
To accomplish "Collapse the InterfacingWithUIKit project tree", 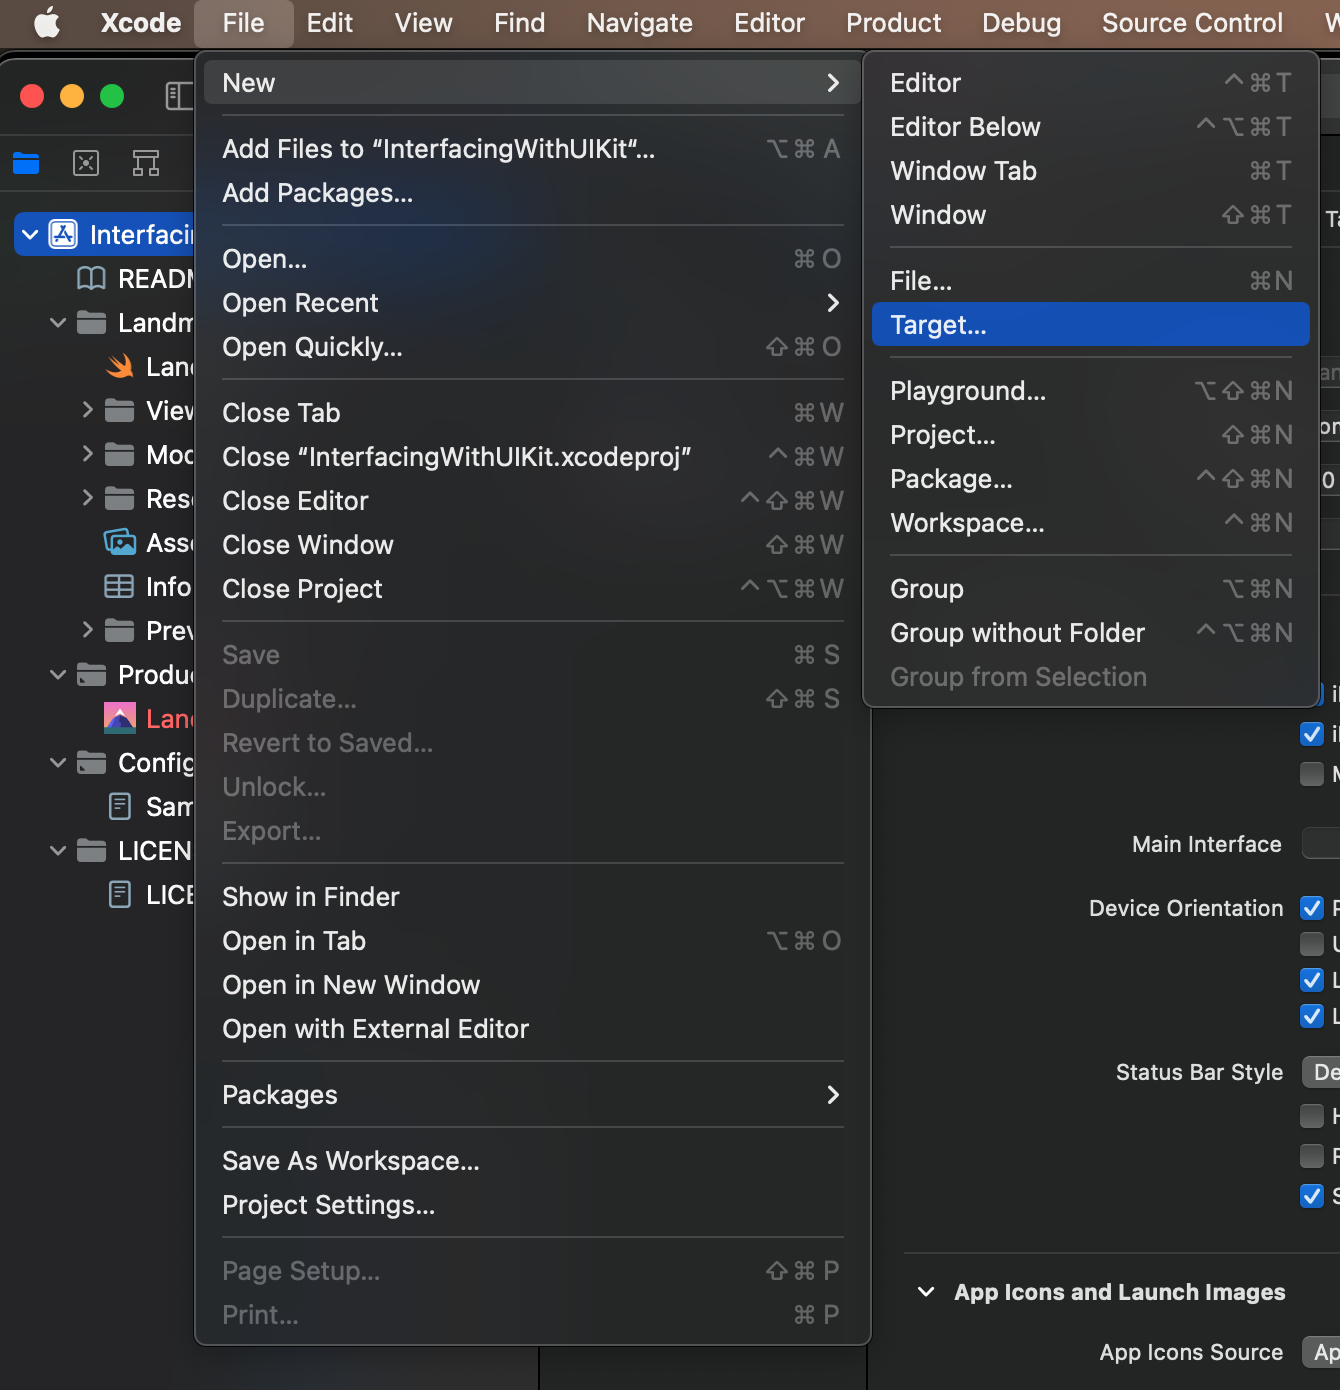I will point(30,235).
